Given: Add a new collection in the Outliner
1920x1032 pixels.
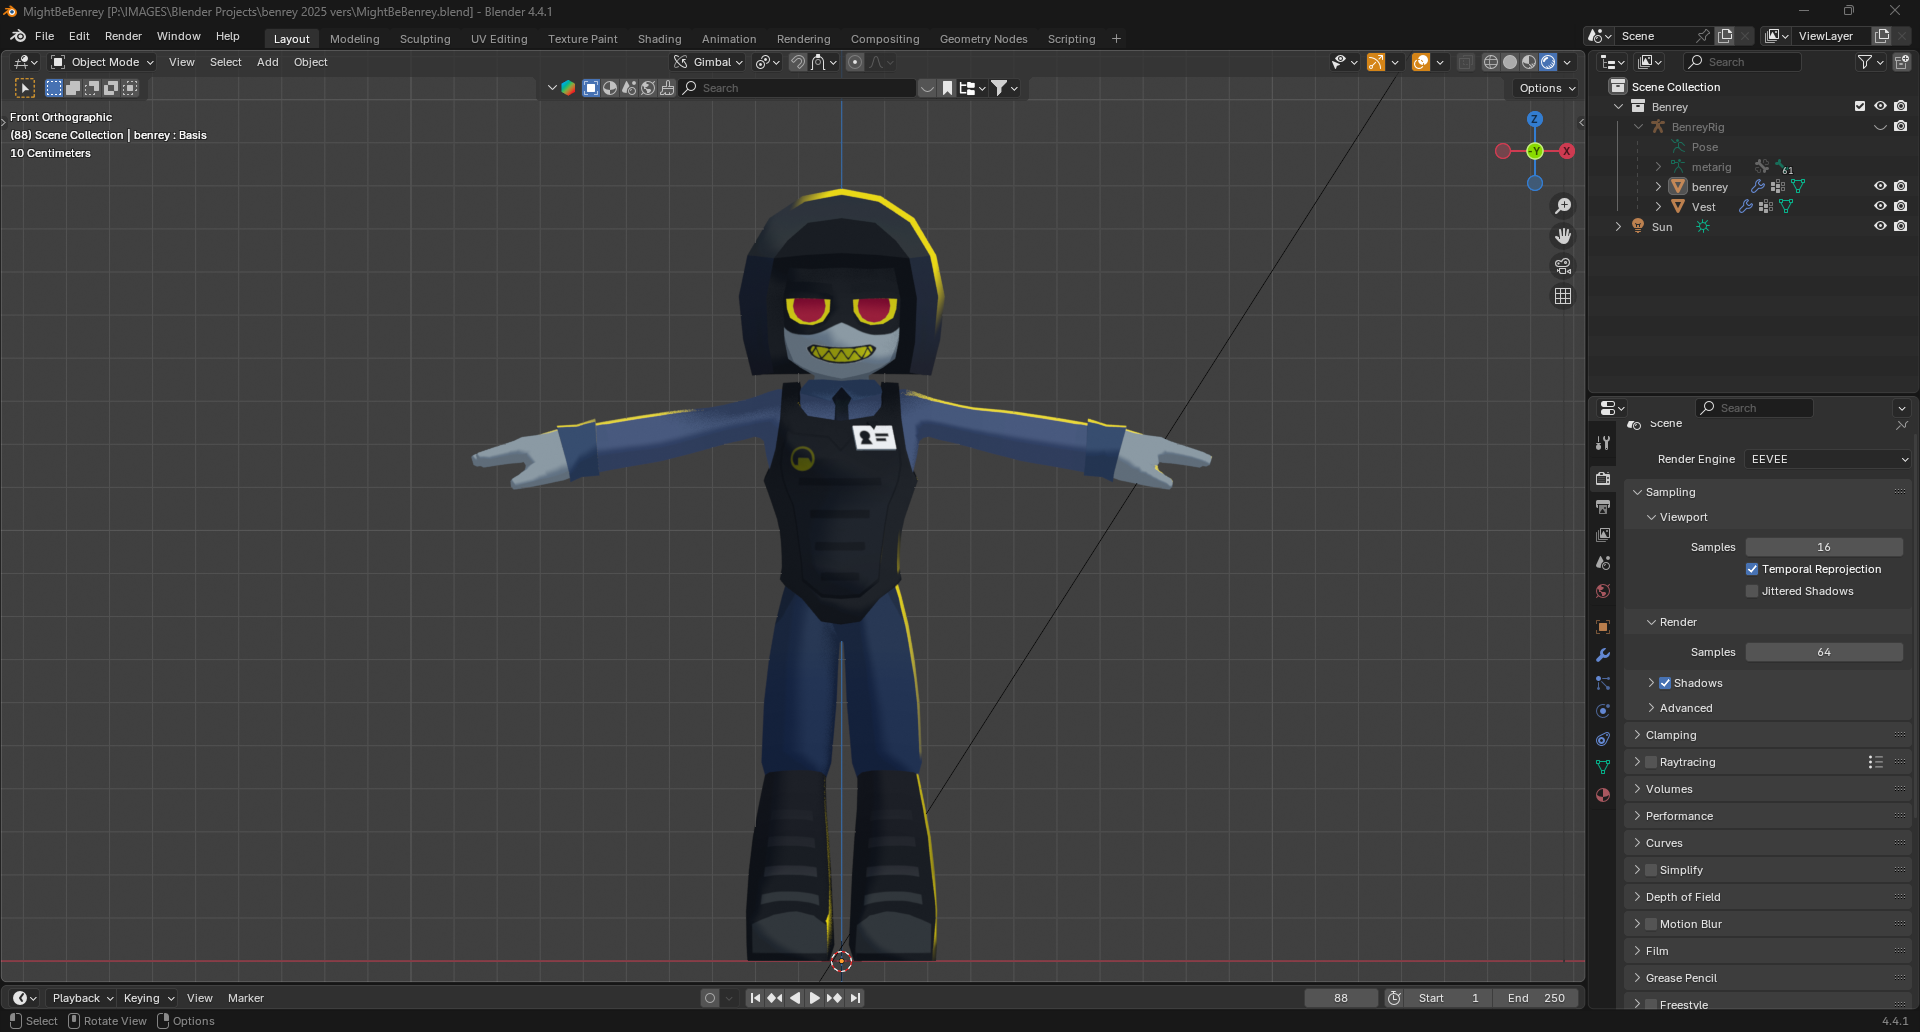Looking at the screenshot, I should (1902, 62).
